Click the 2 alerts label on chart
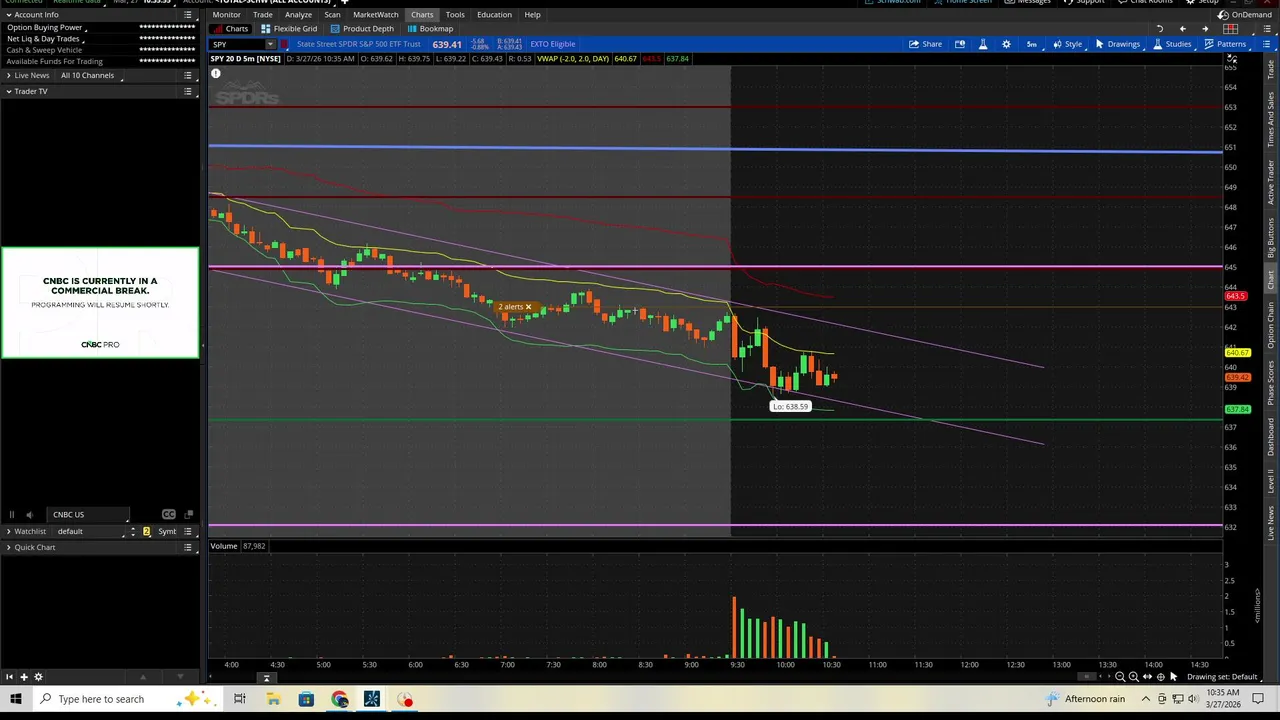The image size is (1280, 720). point(514,307)
